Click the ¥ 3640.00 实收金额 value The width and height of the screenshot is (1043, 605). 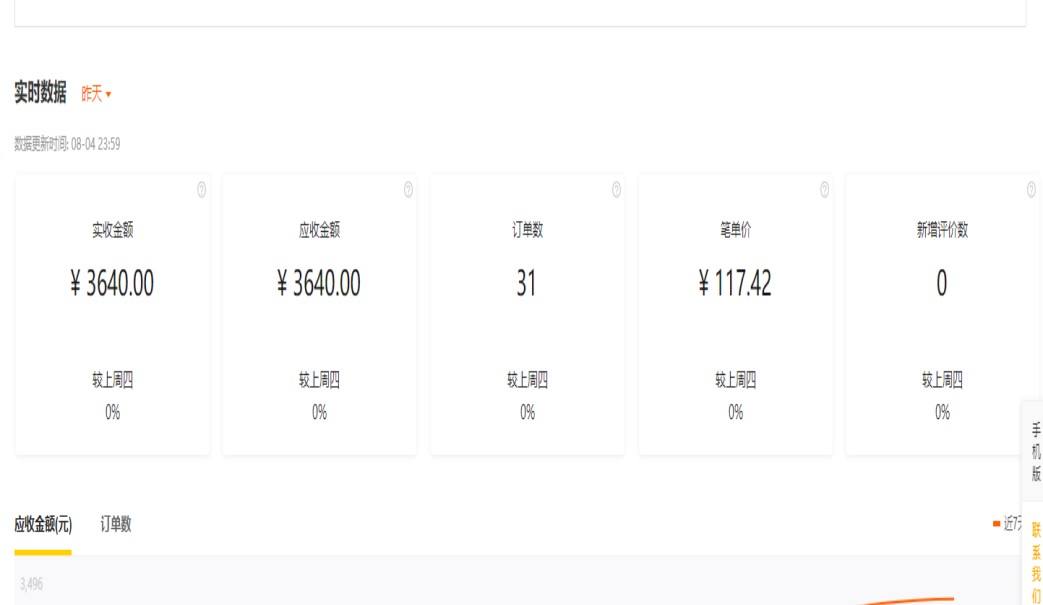coord(112,284)
